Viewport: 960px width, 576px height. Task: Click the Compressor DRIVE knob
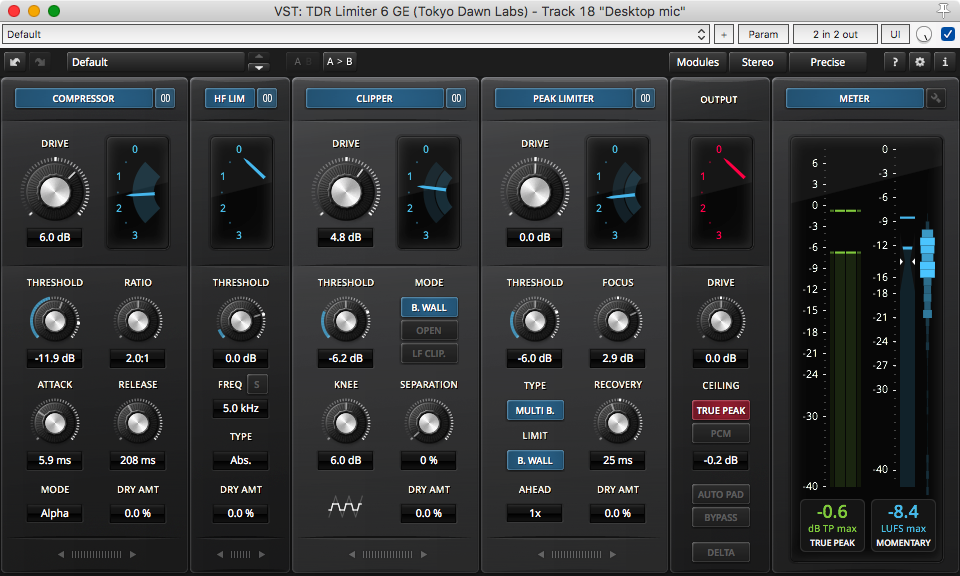point(54,192)
